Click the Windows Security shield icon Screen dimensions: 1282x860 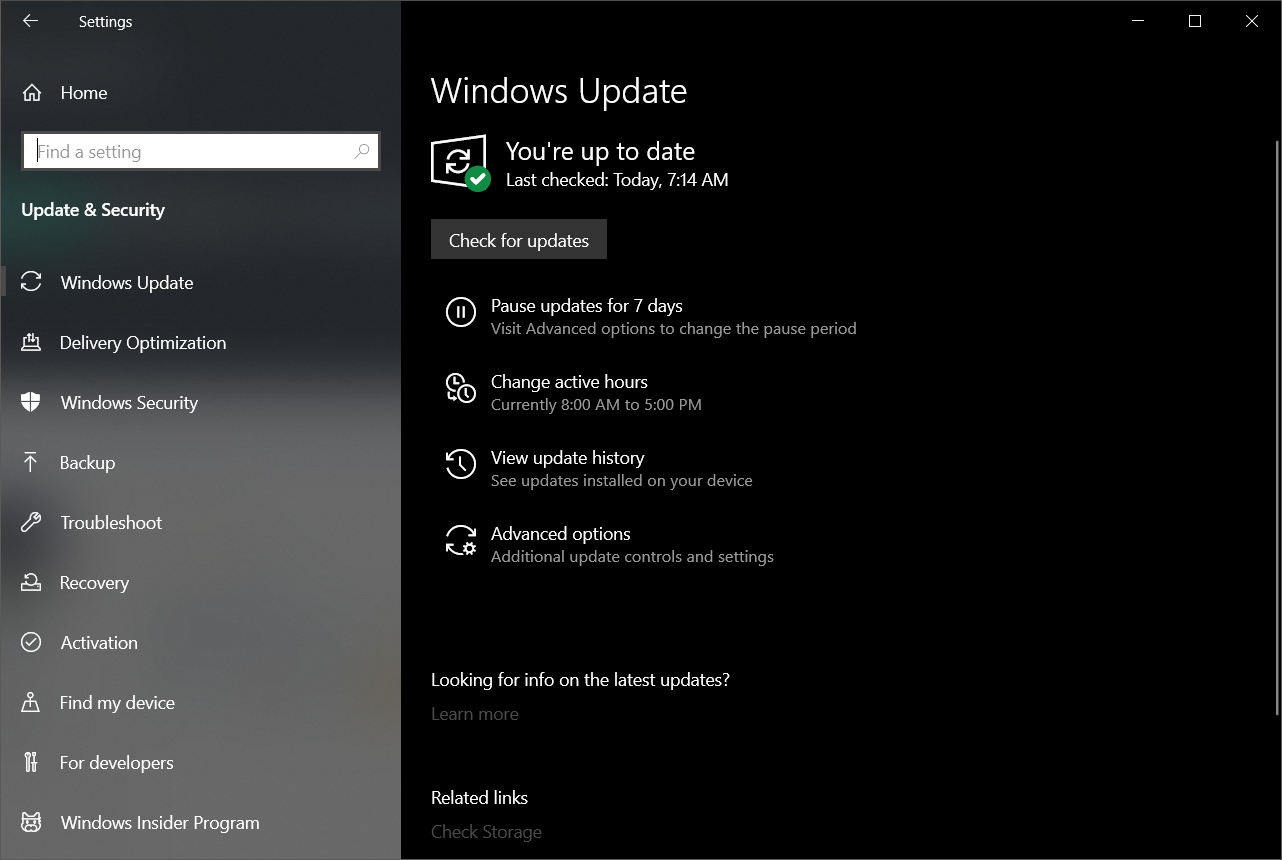pyautogui.click(x=31, y=402)
